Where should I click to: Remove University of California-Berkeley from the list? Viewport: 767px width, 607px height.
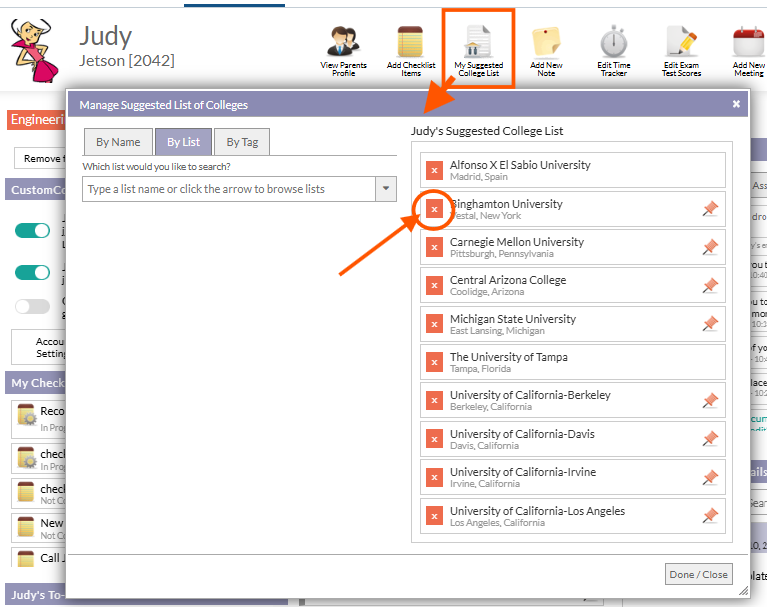(434, 401)
